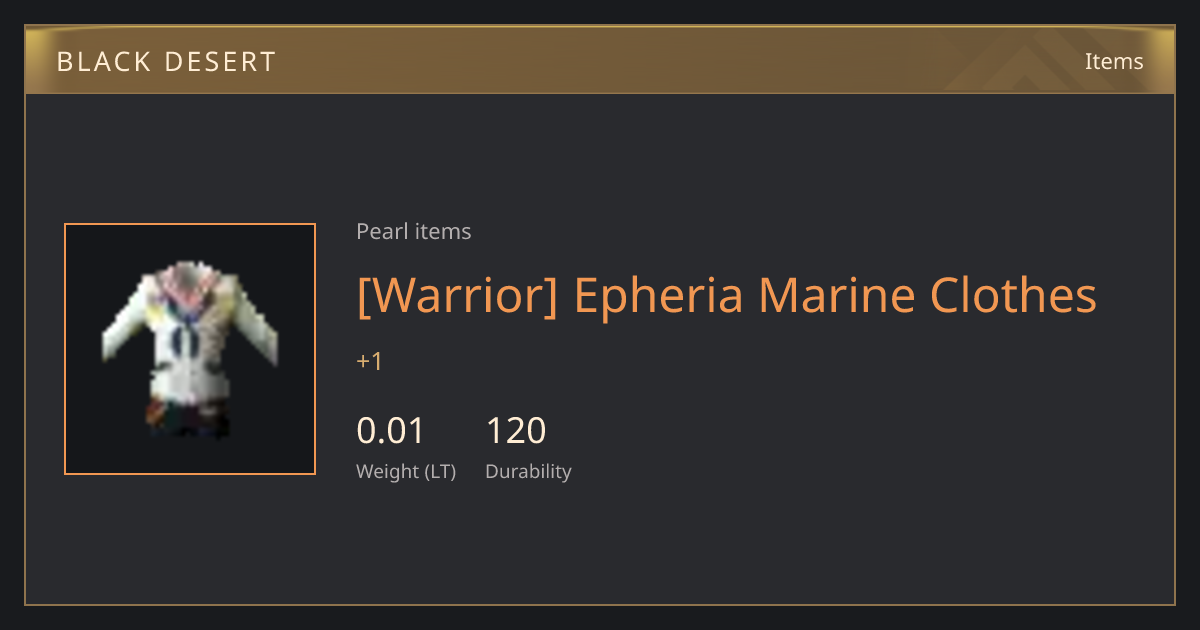Click the word Clothes in the item name
This screenshot has width=1200, height=630.
[1013, 295]
